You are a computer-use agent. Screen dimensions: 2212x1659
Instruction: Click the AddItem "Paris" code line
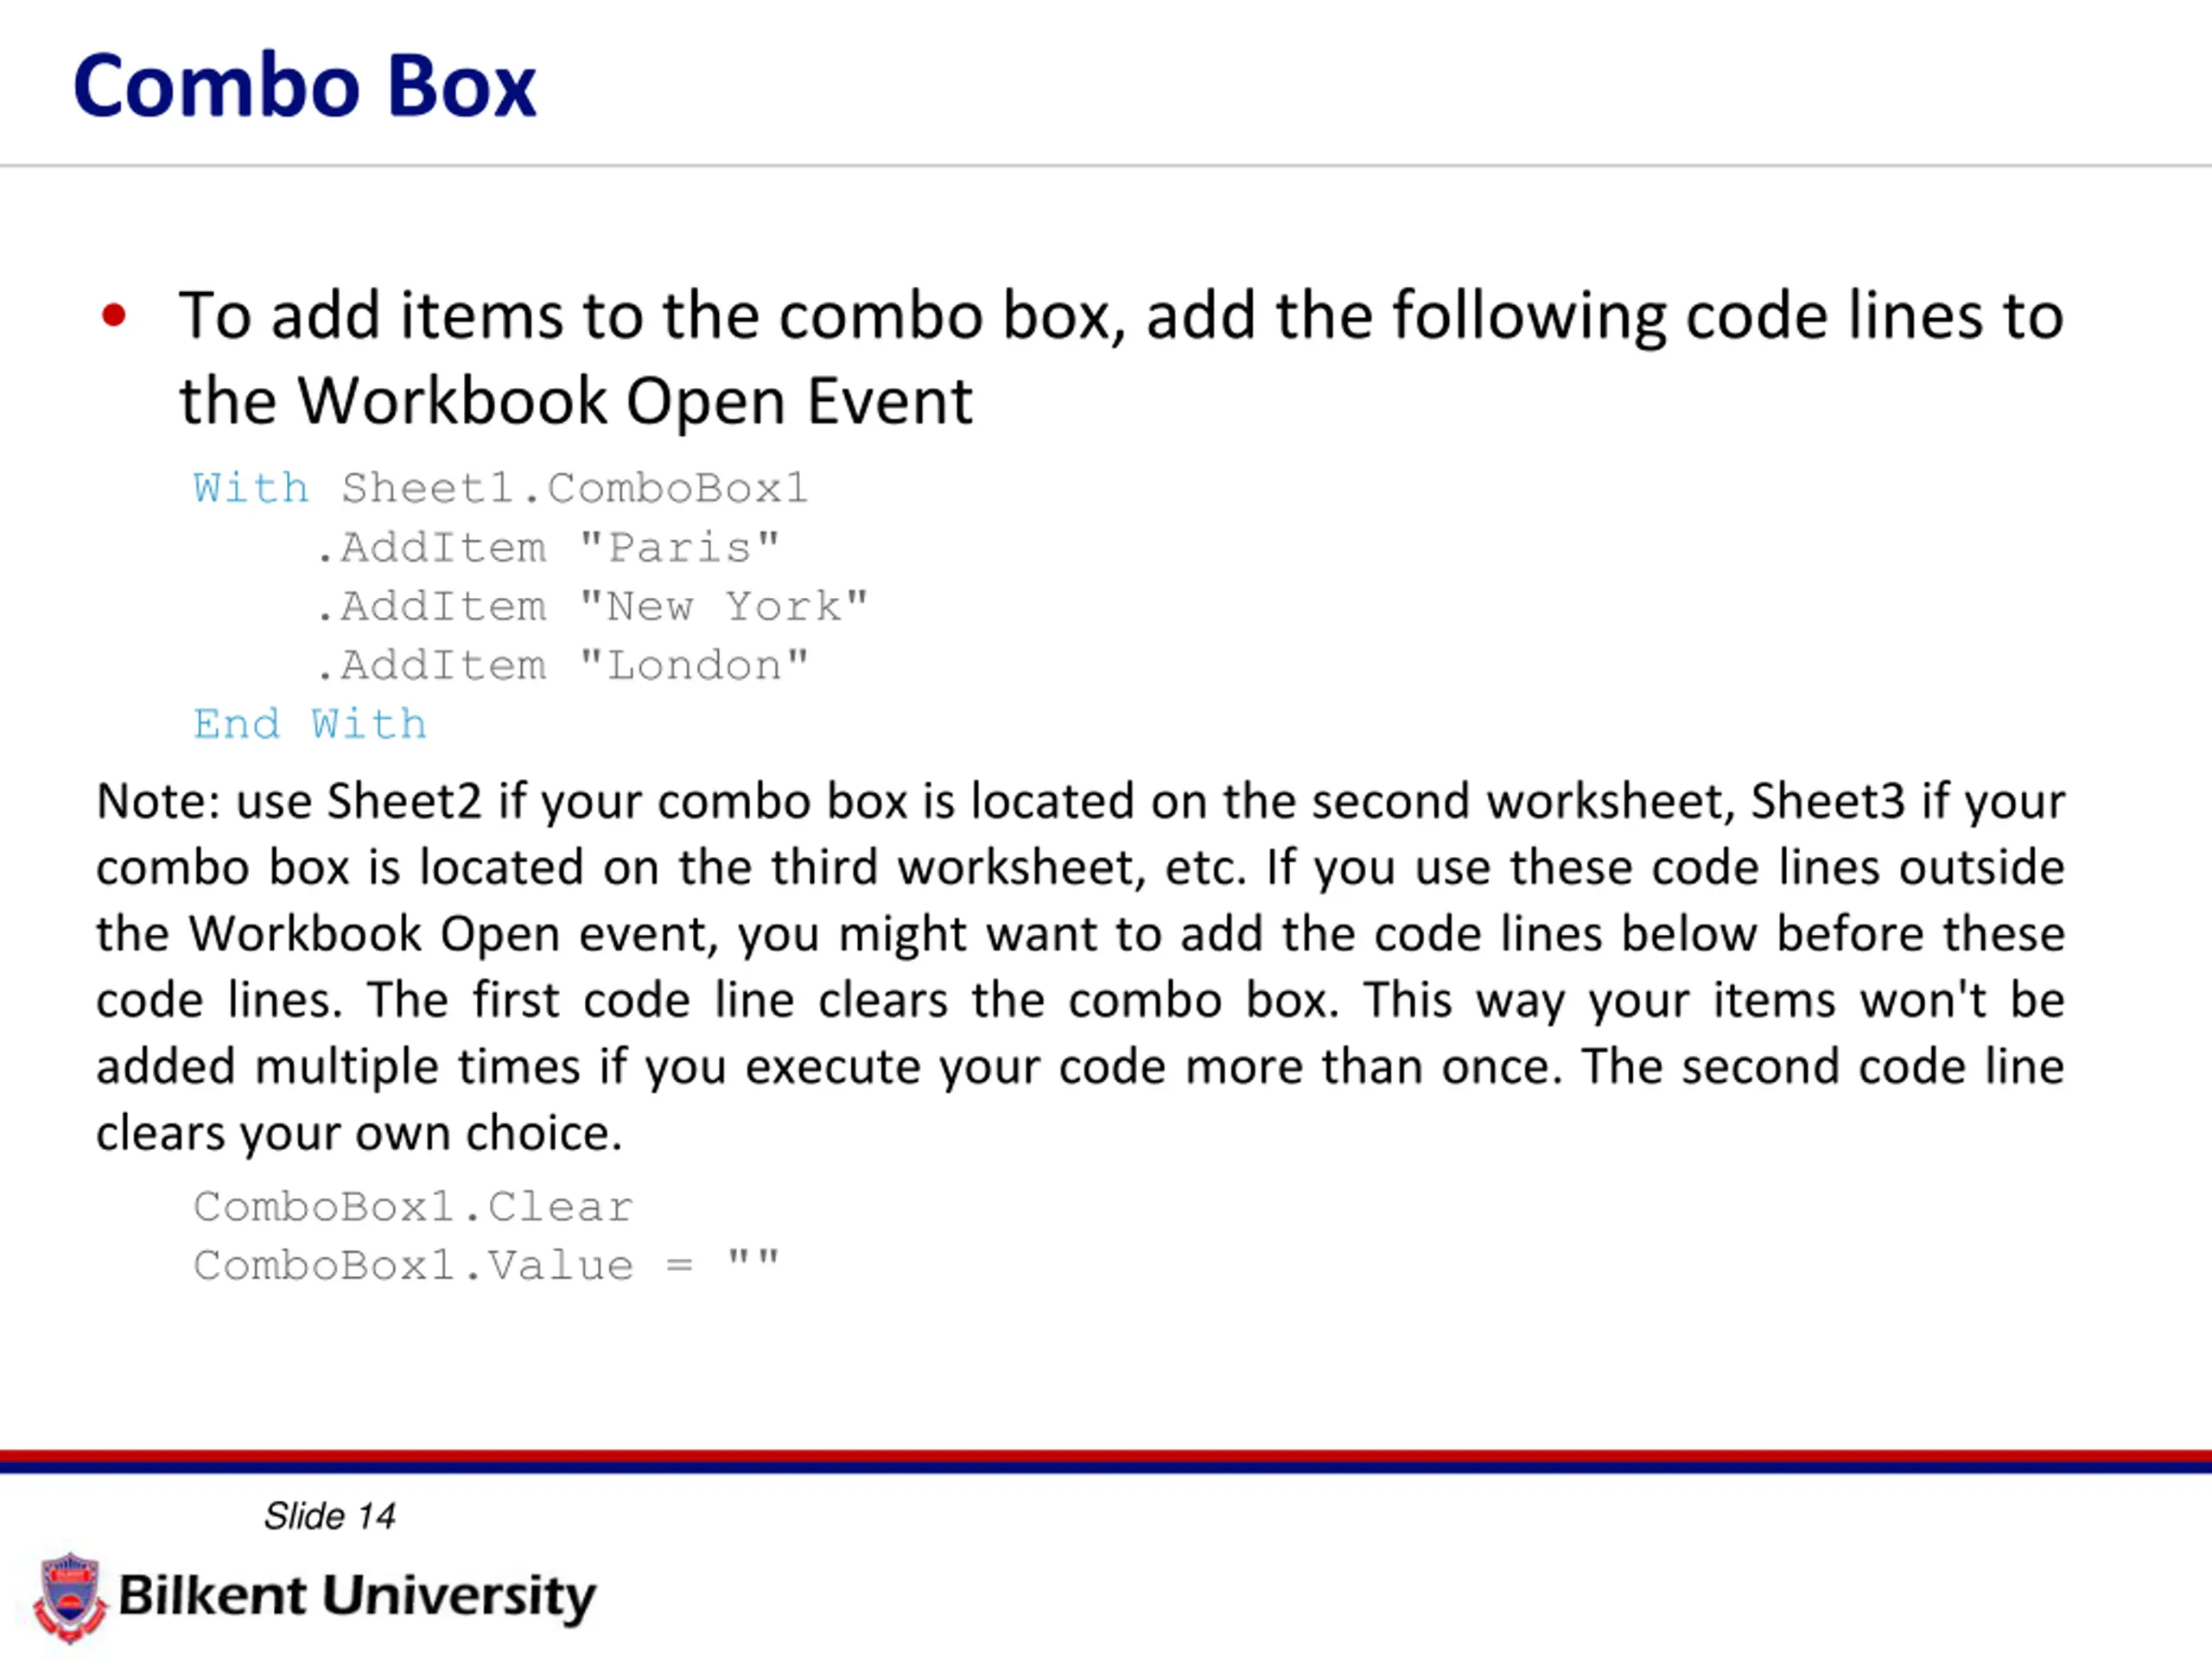pos(547,548)
